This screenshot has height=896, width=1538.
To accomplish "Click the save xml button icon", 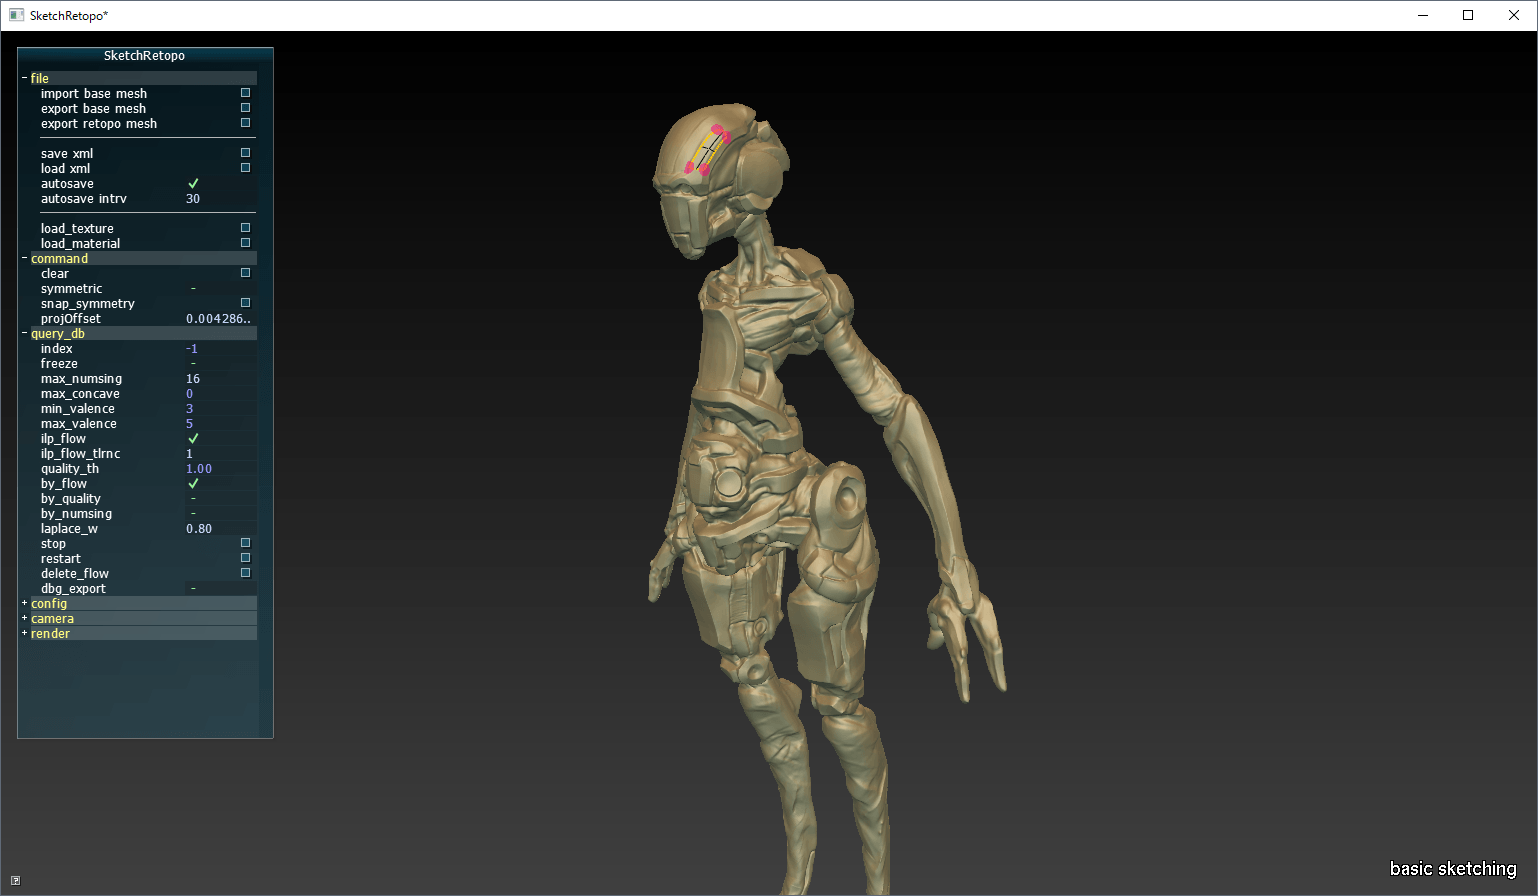I will pos(245,152).
